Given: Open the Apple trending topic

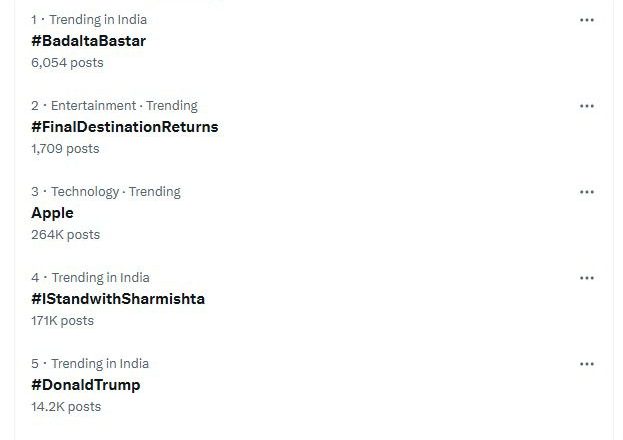Looking at the screenshot, I should point(52,213).
